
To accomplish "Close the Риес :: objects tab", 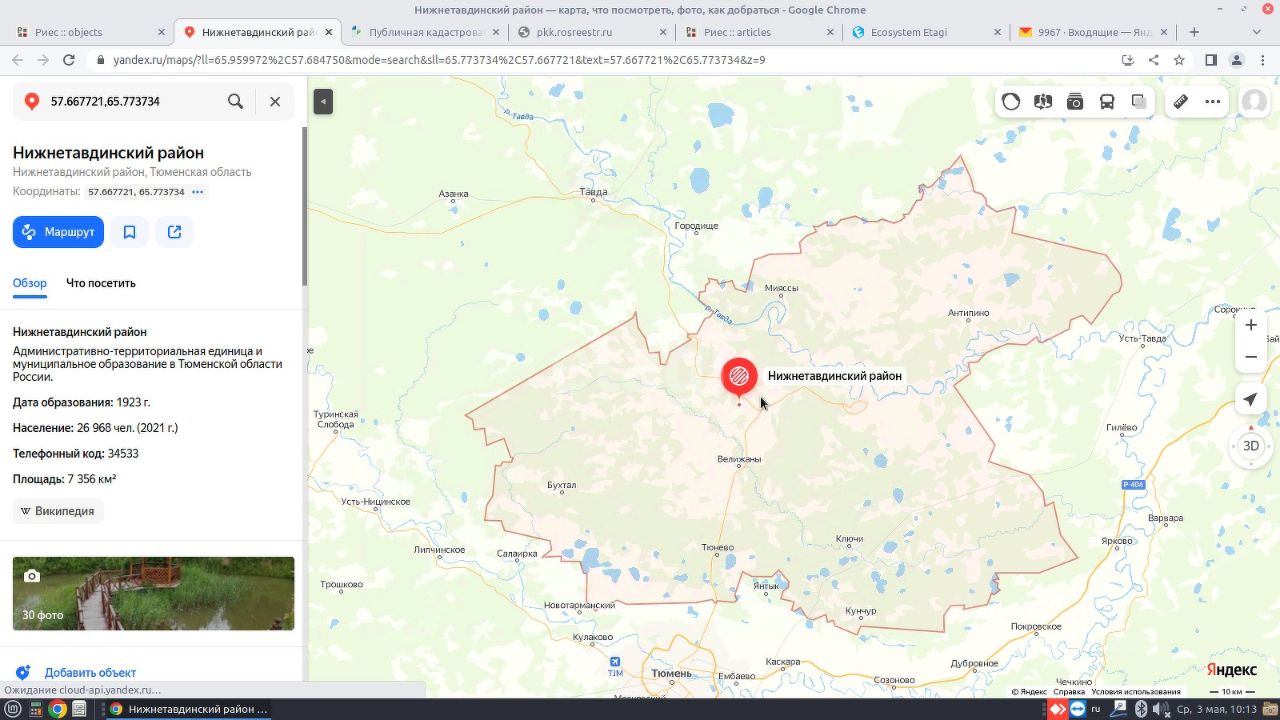I will 163,32.
